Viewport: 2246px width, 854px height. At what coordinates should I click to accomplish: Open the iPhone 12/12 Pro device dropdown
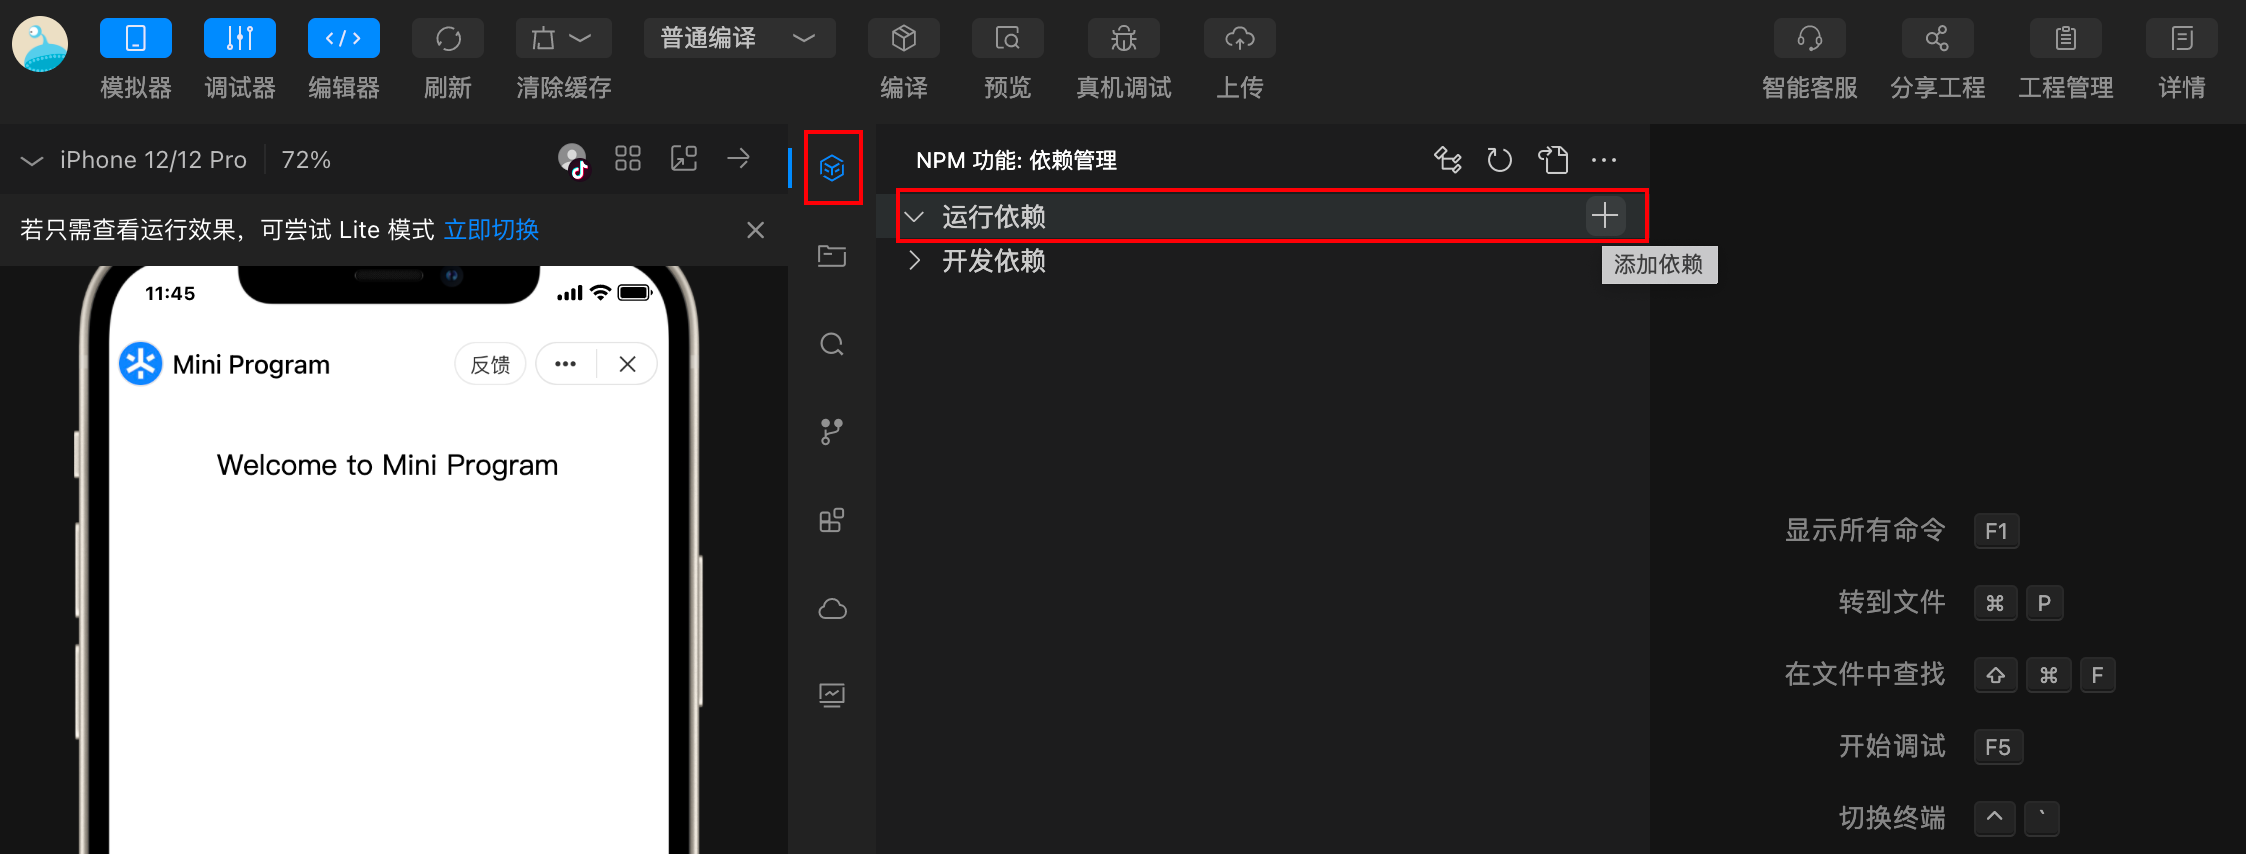(134, 160)
